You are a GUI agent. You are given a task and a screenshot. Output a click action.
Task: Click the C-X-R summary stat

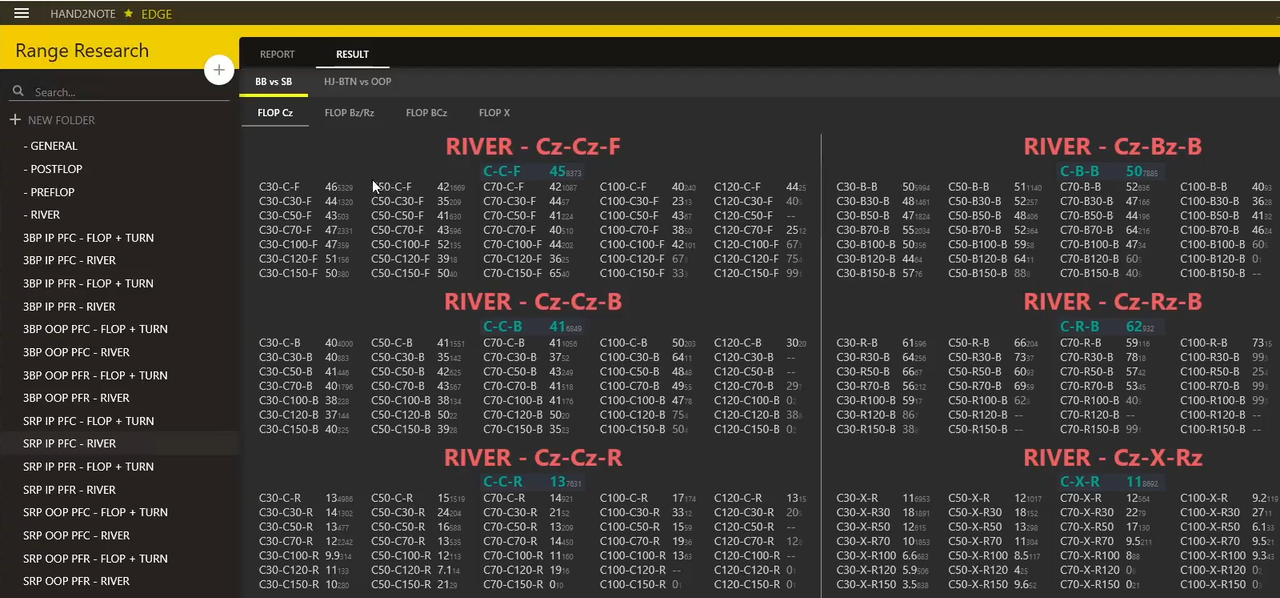point(1110,482)
